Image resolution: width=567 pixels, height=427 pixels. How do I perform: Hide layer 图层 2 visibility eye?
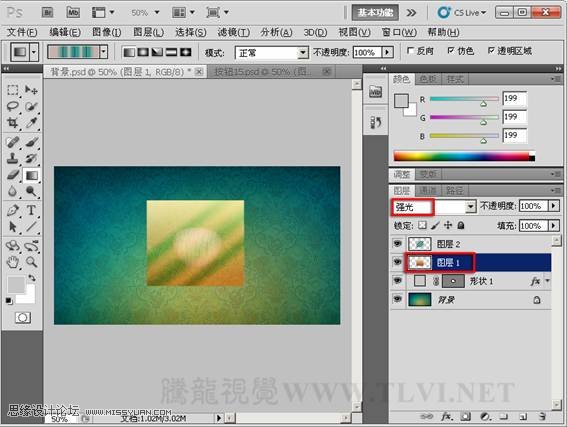(397, 243)
